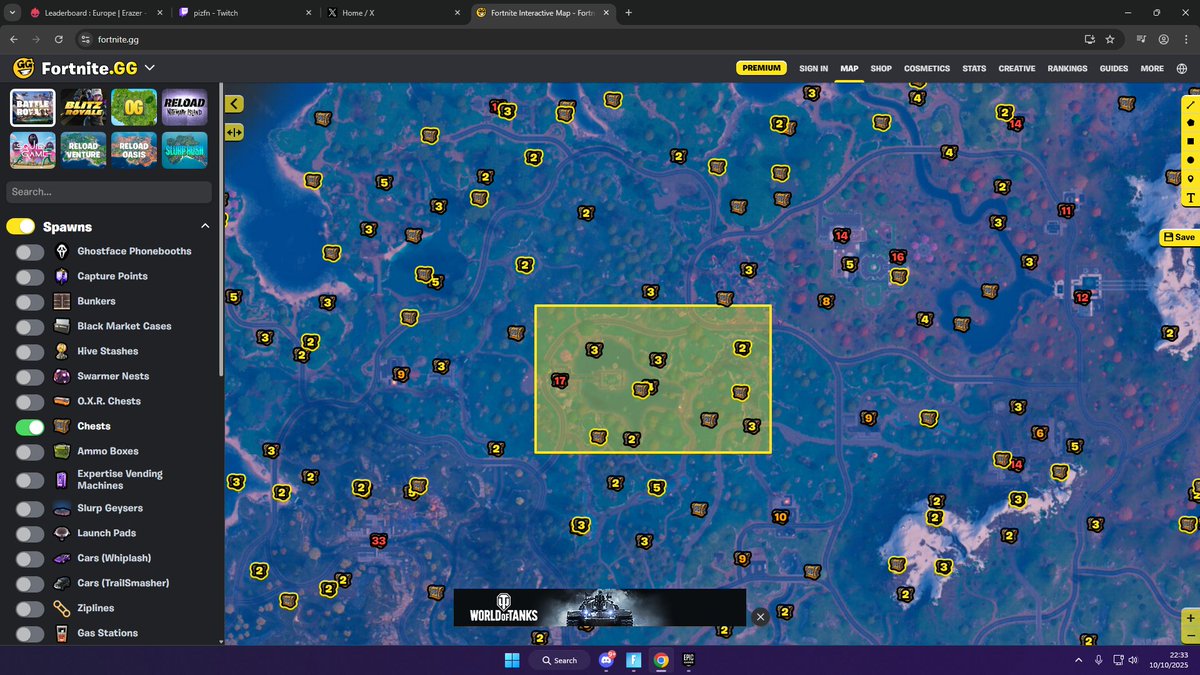Screen dimensions: 1200x675
Task: Select the text annotation tool
Action: pyautogui.click(x=1190, y=198)
